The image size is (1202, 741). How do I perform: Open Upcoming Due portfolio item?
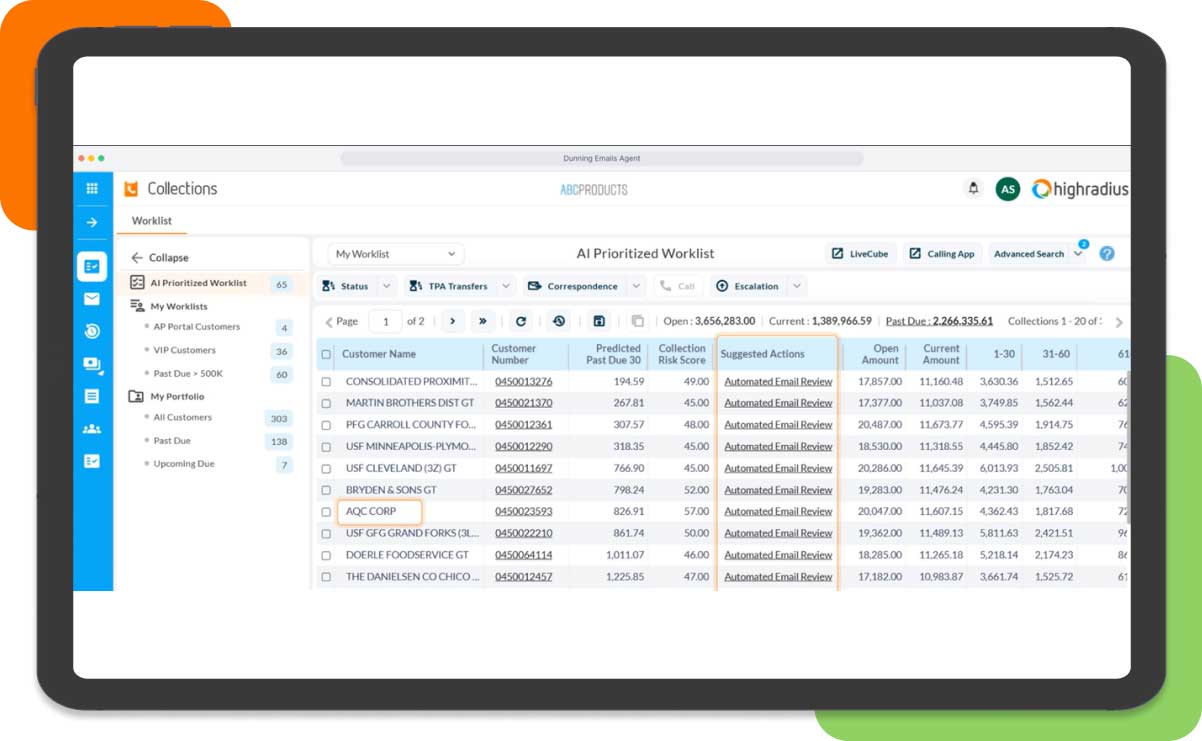pos(184,464)
